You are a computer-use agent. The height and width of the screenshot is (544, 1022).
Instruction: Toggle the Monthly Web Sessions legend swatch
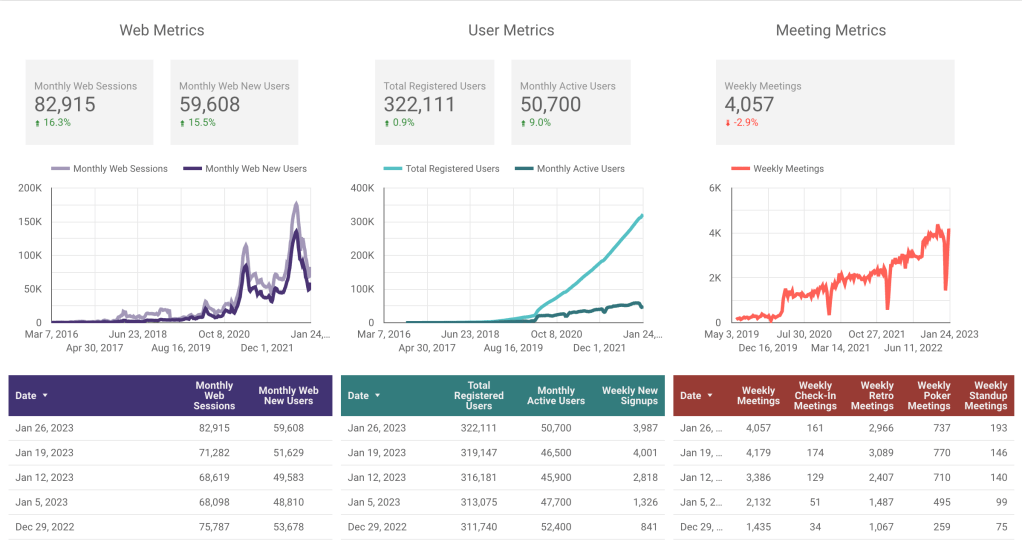tap(60, 169)
